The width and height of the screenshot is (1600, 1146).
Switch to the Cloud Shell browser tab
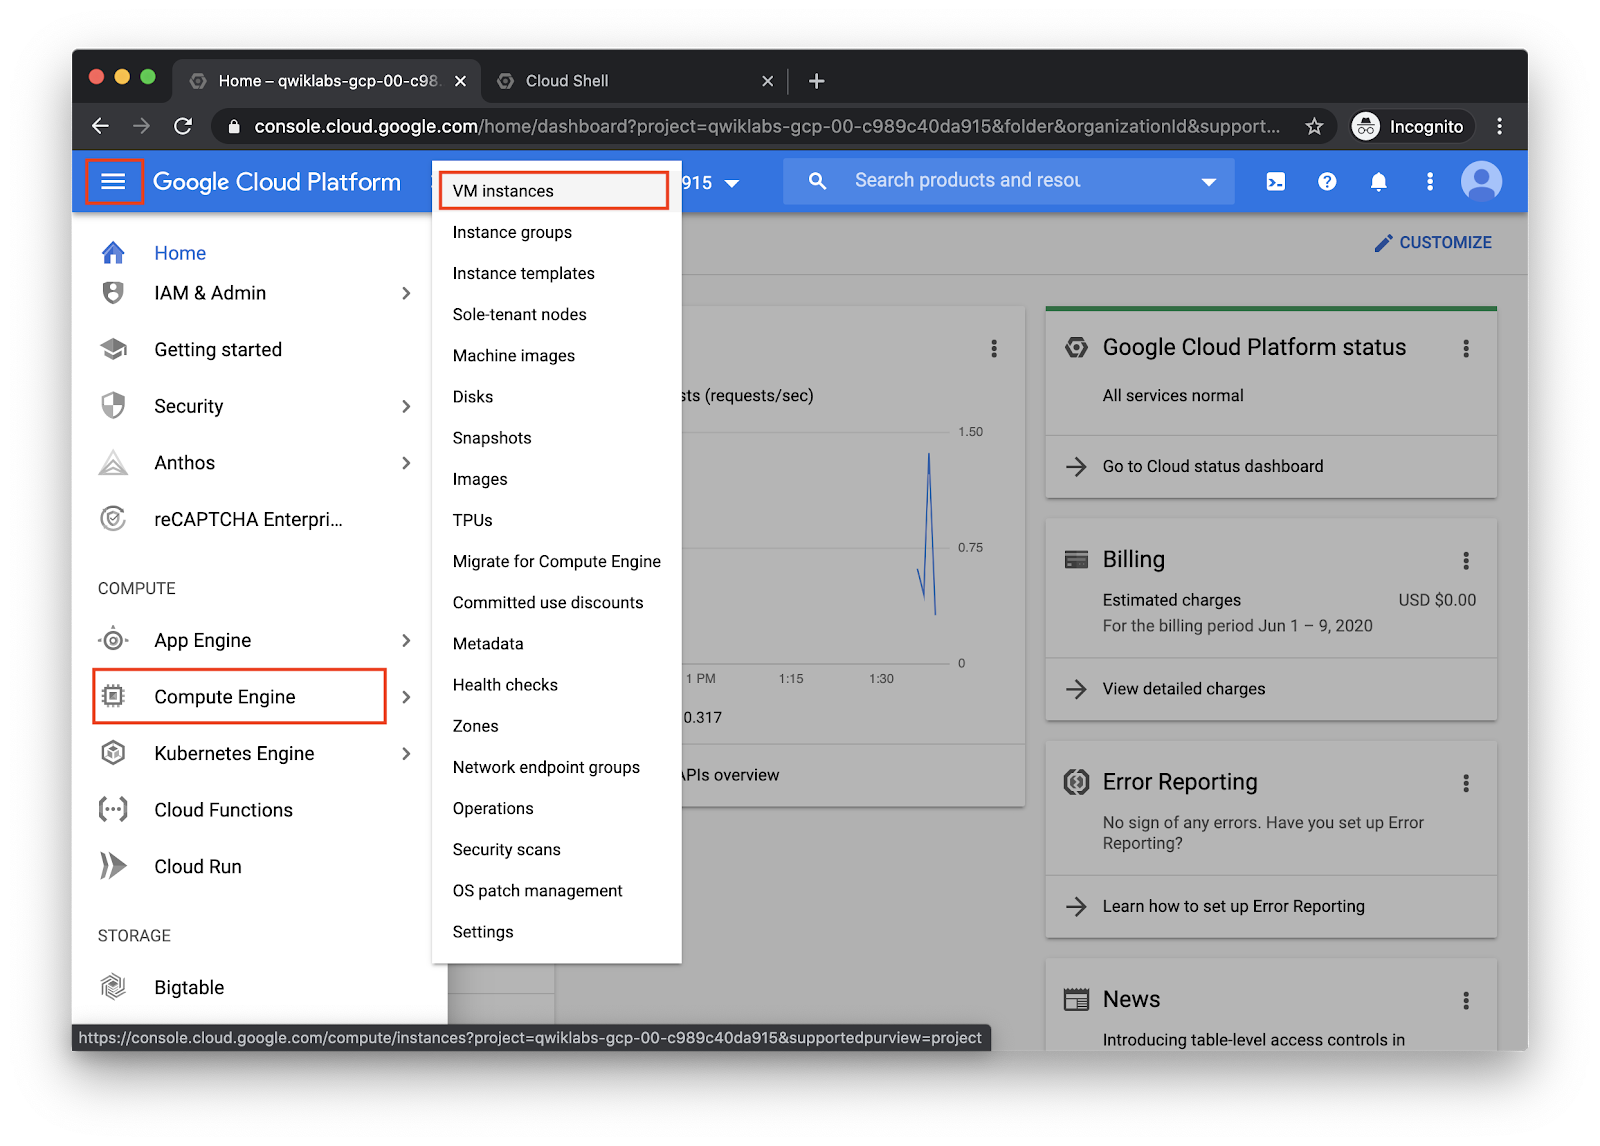[636, 81]
